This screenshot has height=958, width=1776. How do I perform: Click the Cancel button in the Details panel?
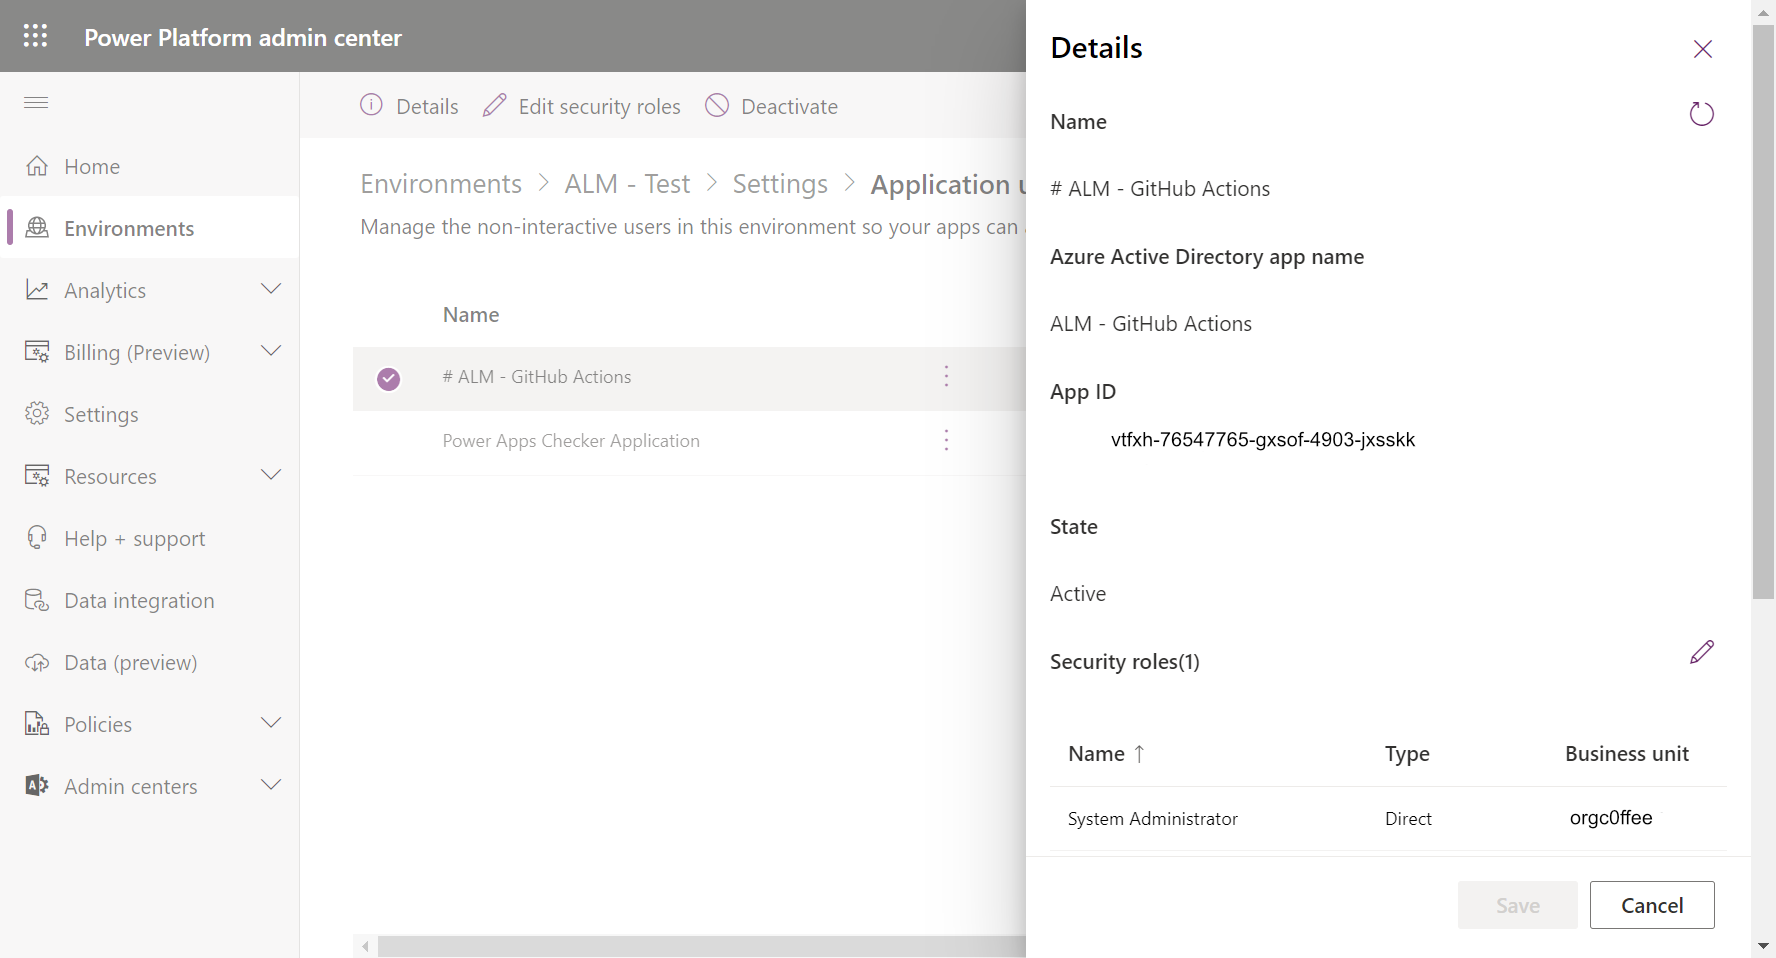click(x=1652, y=905)
